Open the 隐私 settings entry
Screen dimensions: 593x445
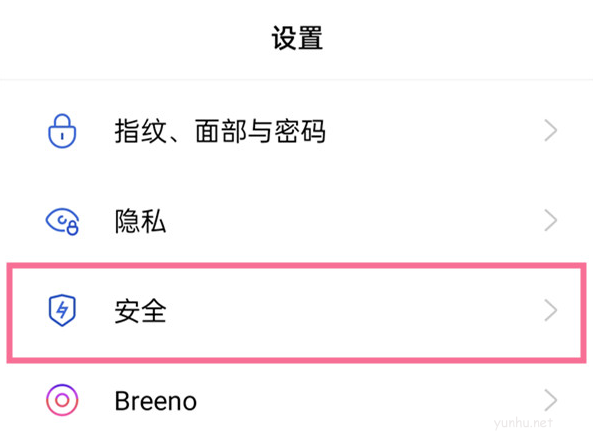point(140,221)
